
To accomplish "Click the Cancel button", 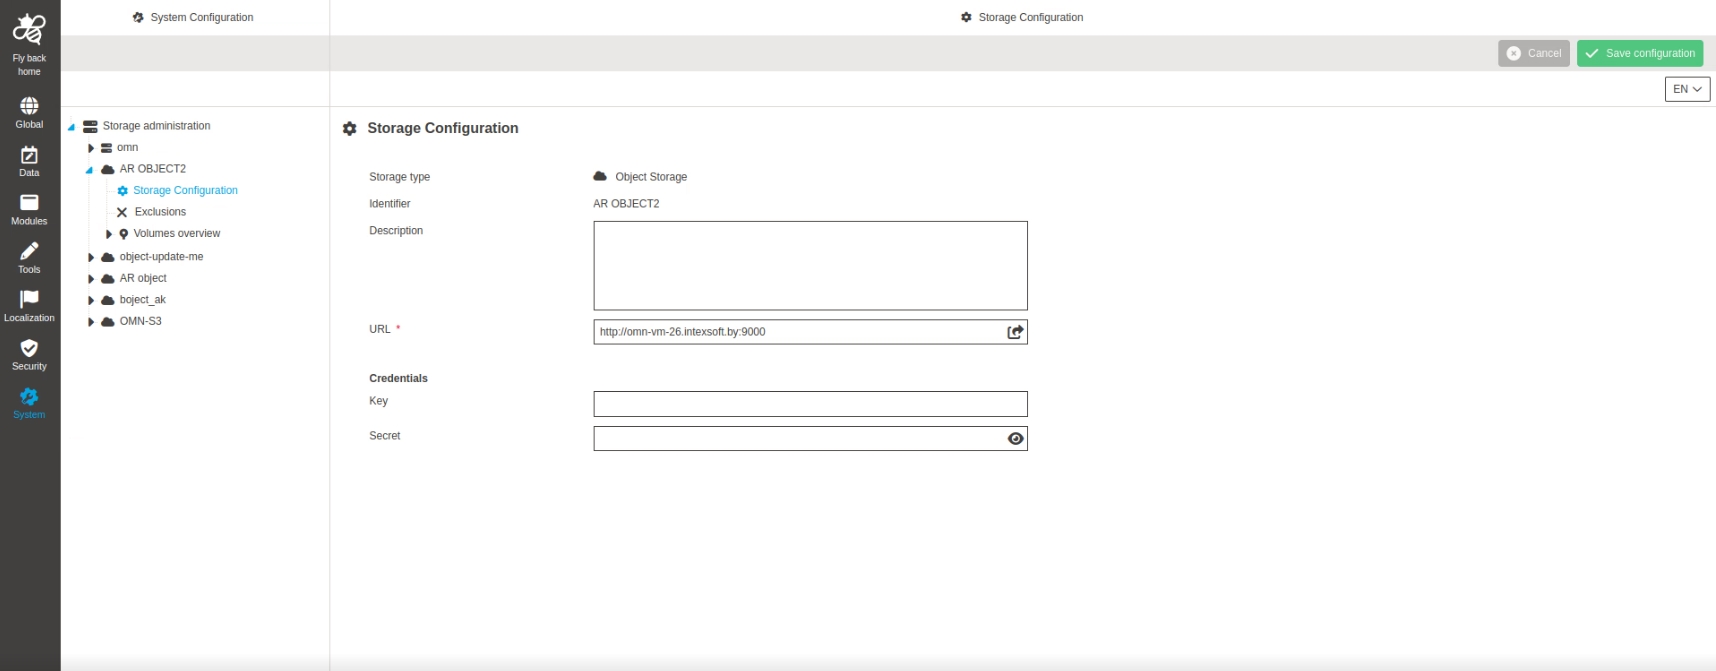I will pyautogui.click(x=1533, y=53).
